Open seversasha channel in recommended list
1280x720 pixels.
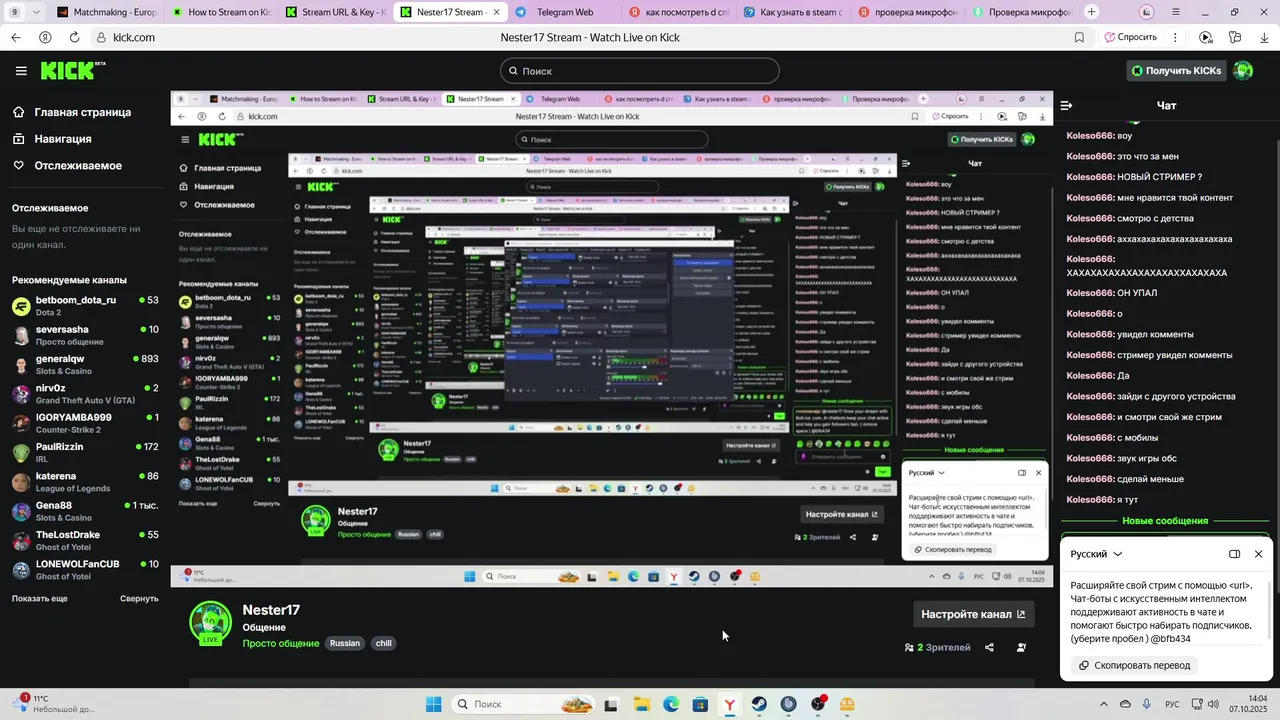click(85, 335)
